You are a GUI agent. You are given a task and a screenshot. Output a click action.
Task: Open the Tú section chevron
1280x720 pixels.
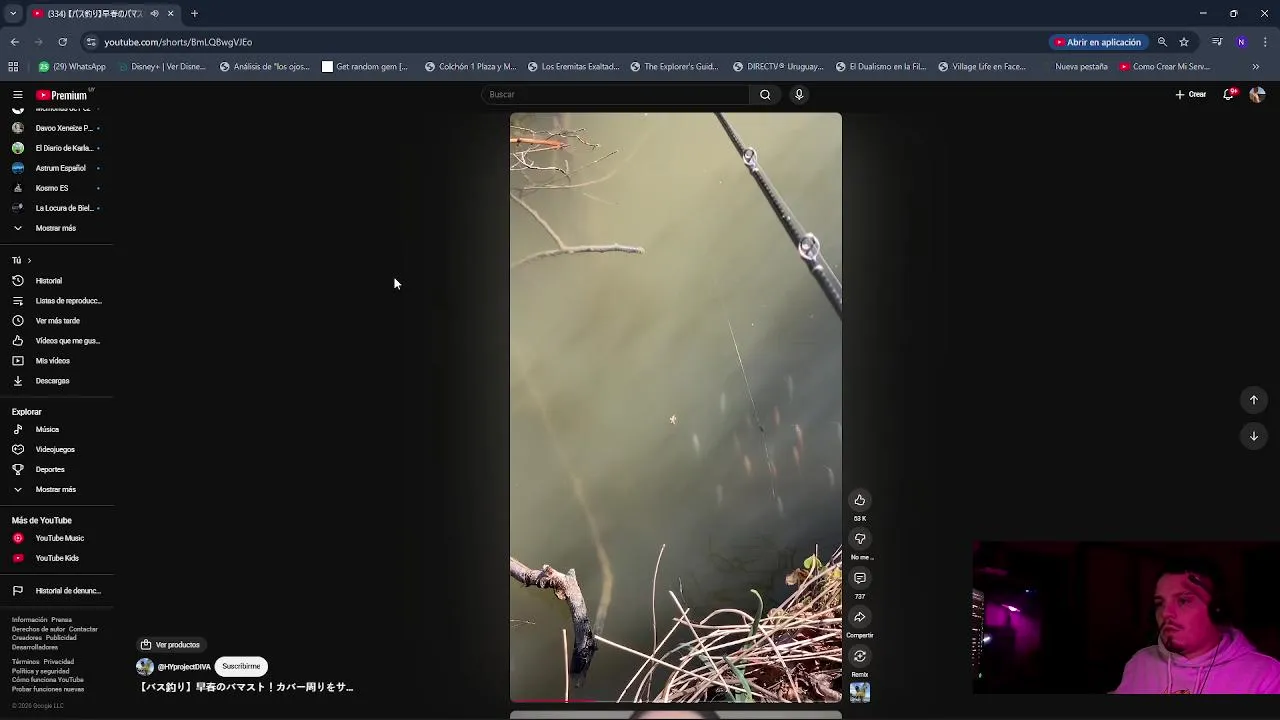(29, 261)
